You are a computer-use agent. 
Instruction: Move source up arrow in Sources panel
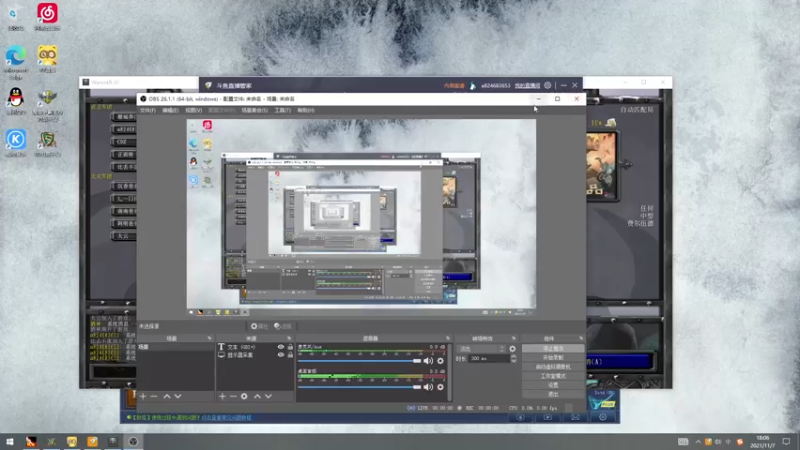[x=258, y=396]
